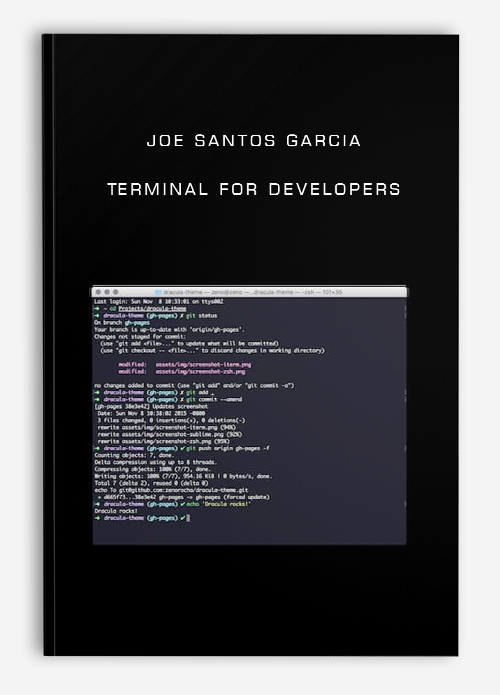Click the green checkmark before 'git push origin'

[183, 448]
